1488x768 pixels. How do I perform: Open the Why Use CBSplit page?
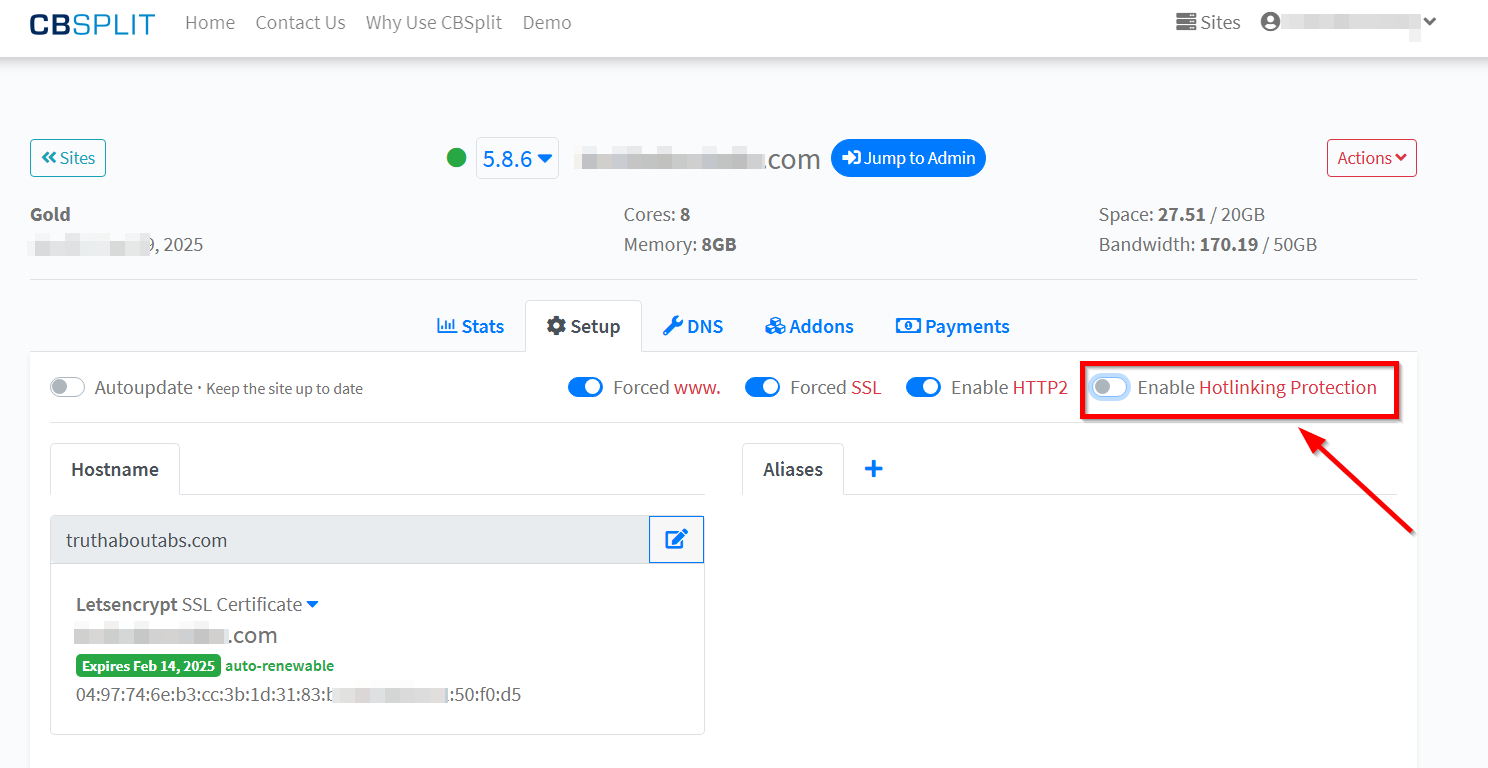[434, 22]
